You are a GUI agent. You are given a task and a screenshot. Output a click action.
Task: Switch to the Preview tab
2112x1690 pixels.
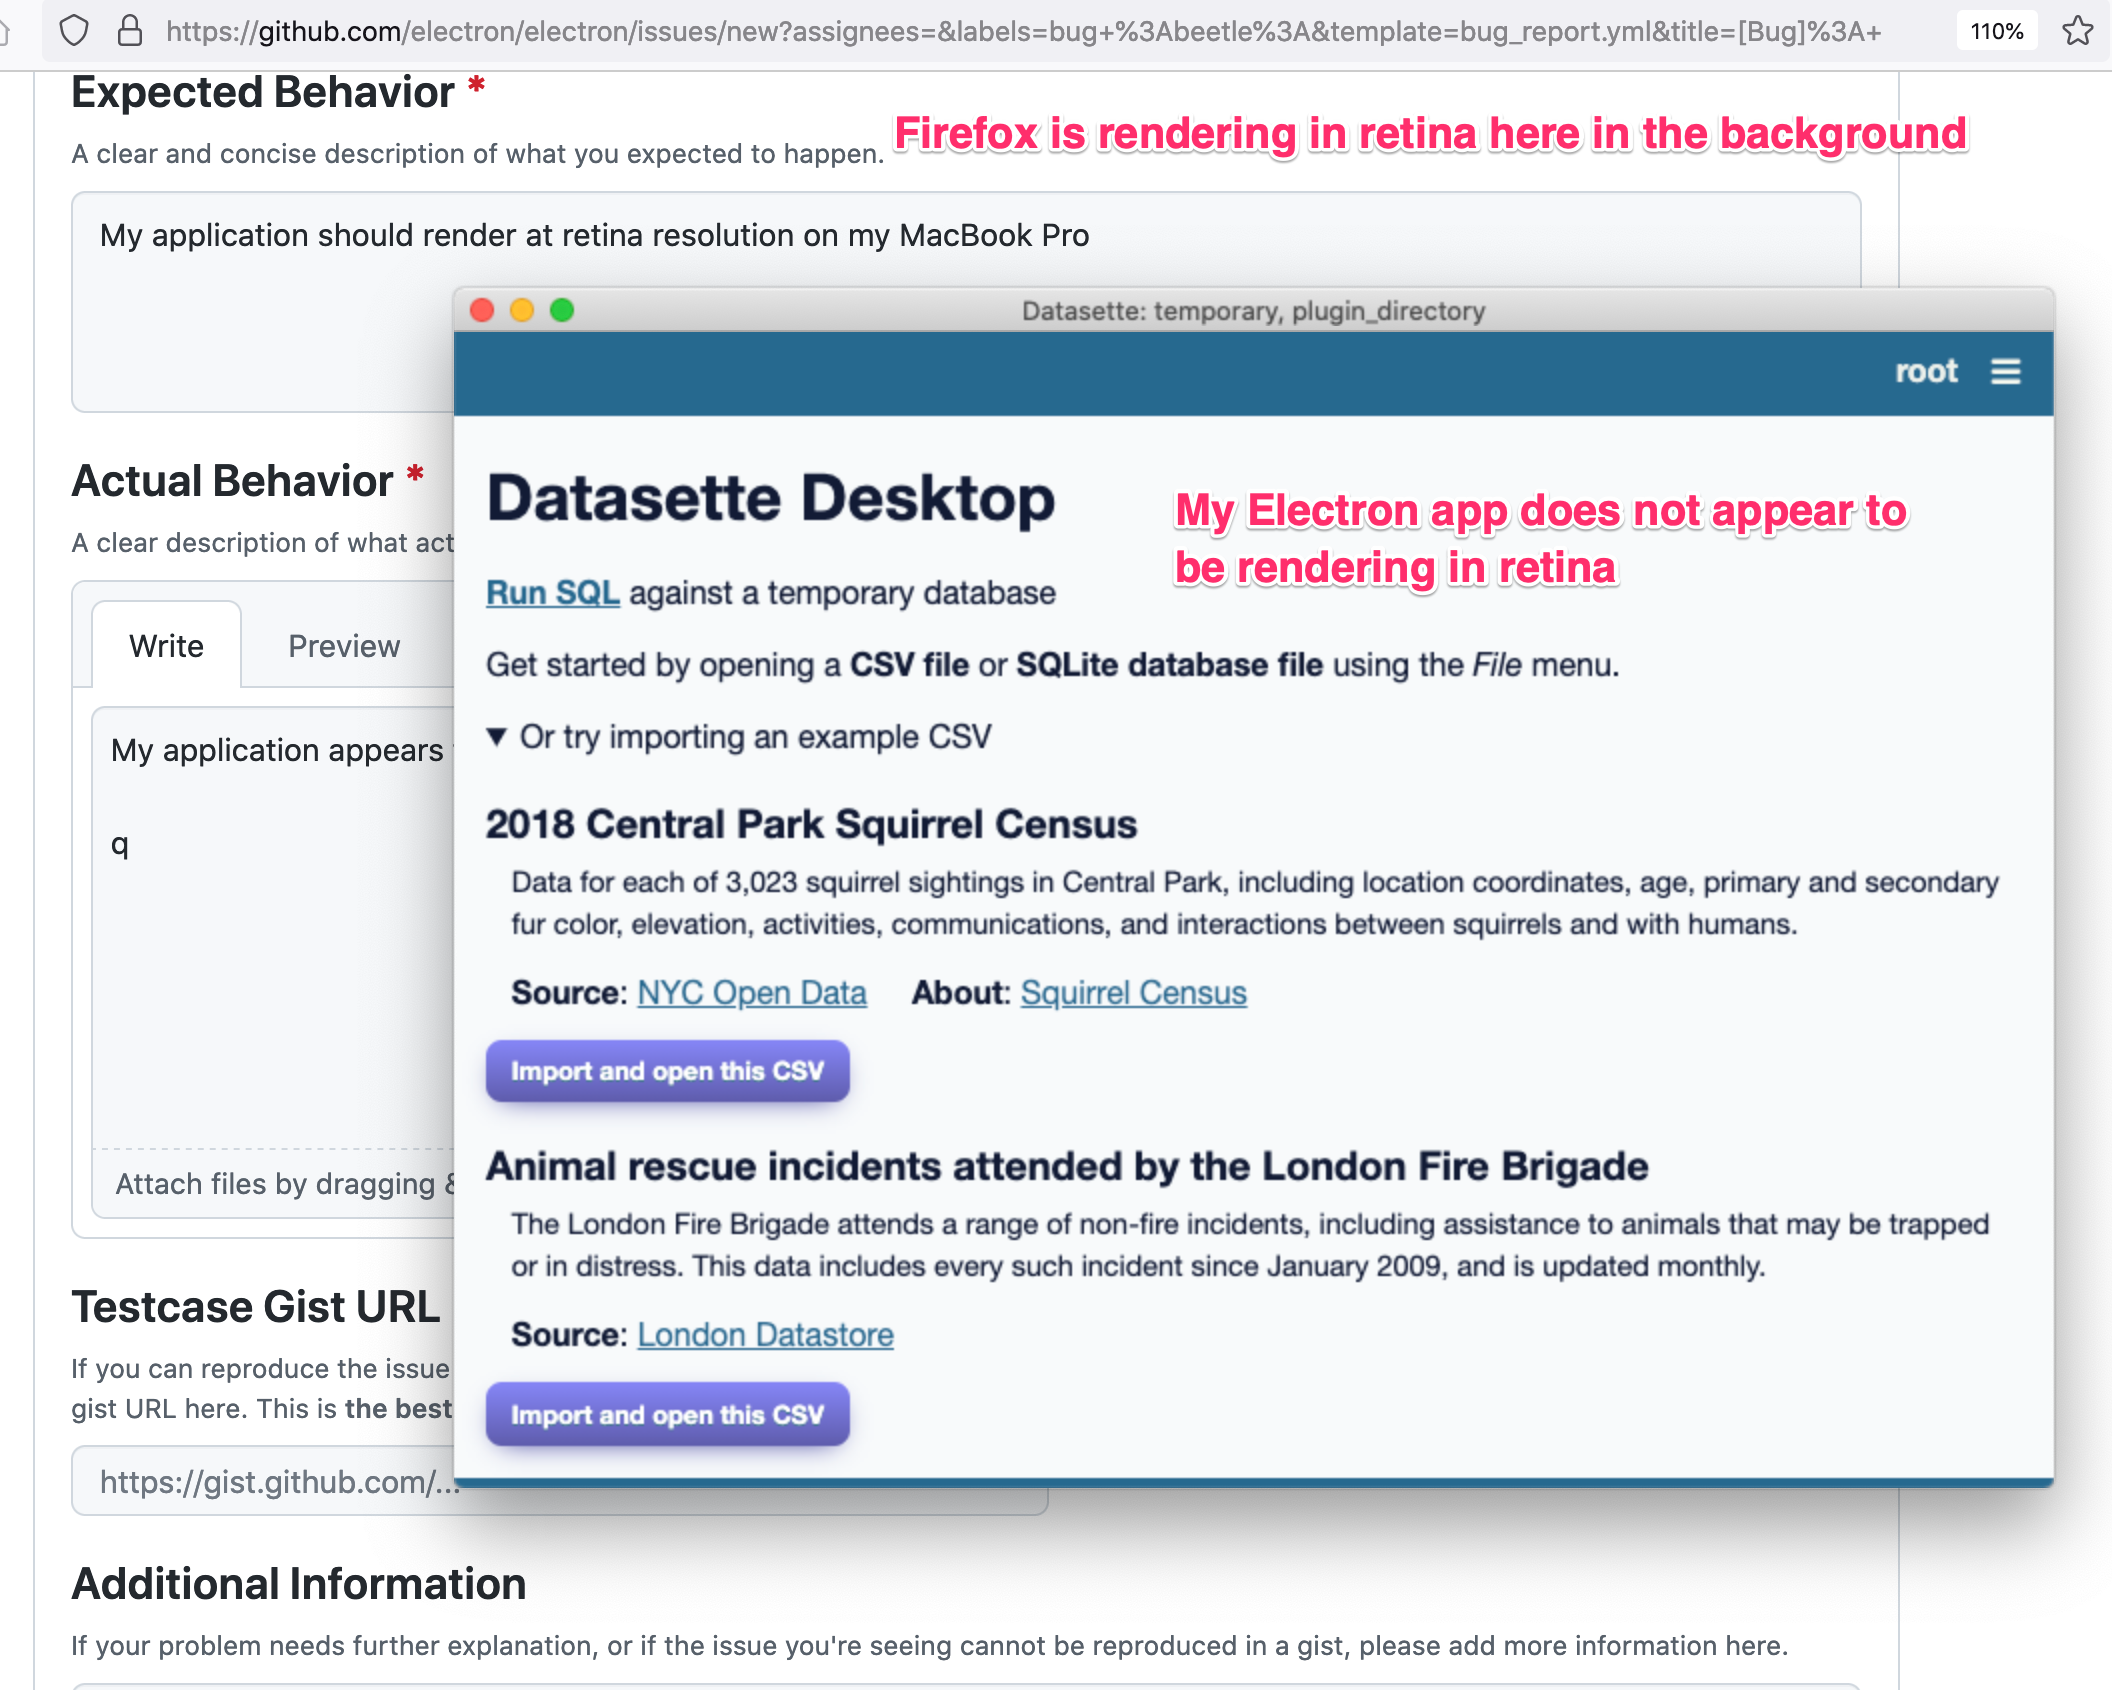tap(343, 646)
